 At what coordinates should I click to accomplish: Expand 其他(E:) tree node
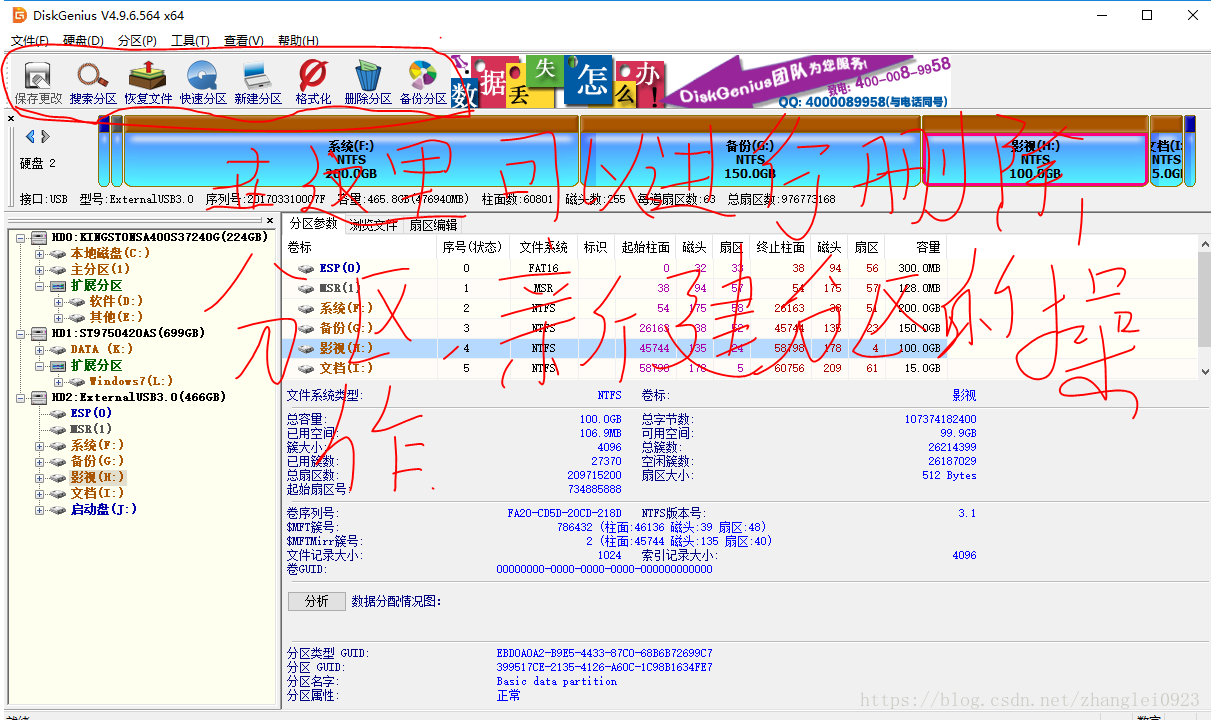59,317
